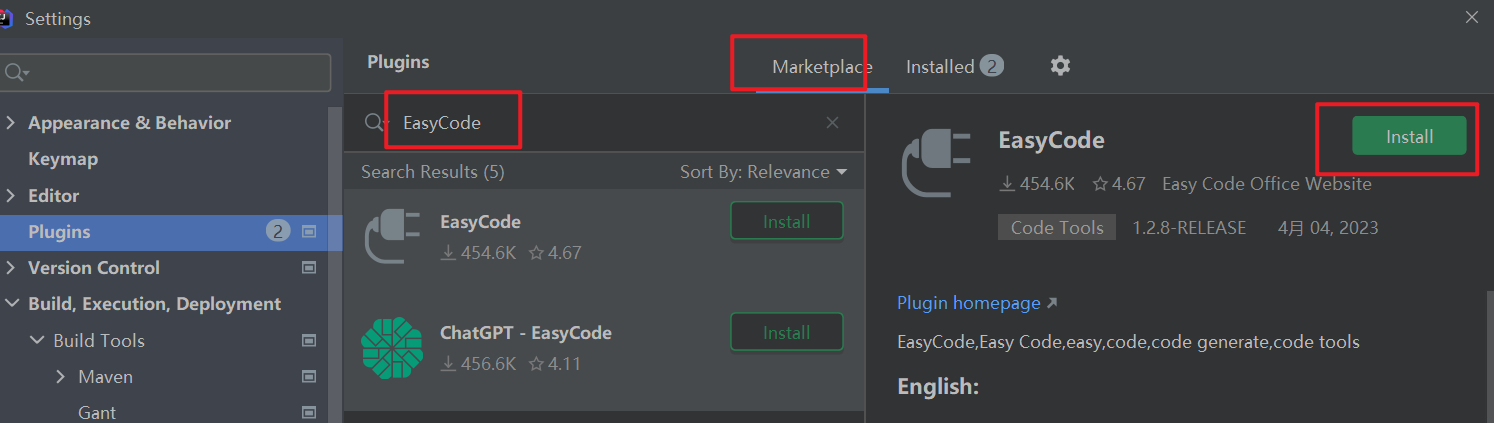Click the large green Install button

[1409, 136]
